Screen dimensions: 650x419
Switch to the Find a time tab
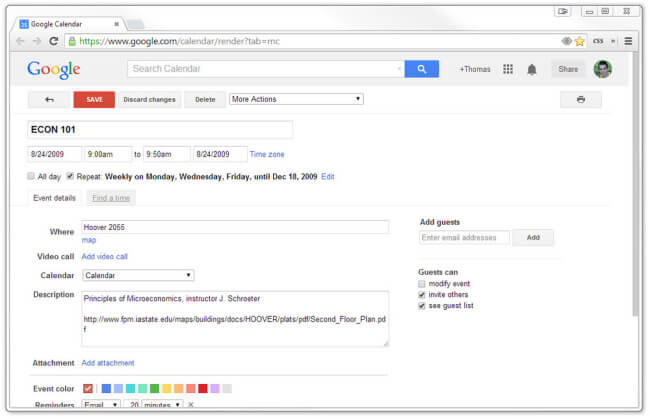[x=111, y=198]
